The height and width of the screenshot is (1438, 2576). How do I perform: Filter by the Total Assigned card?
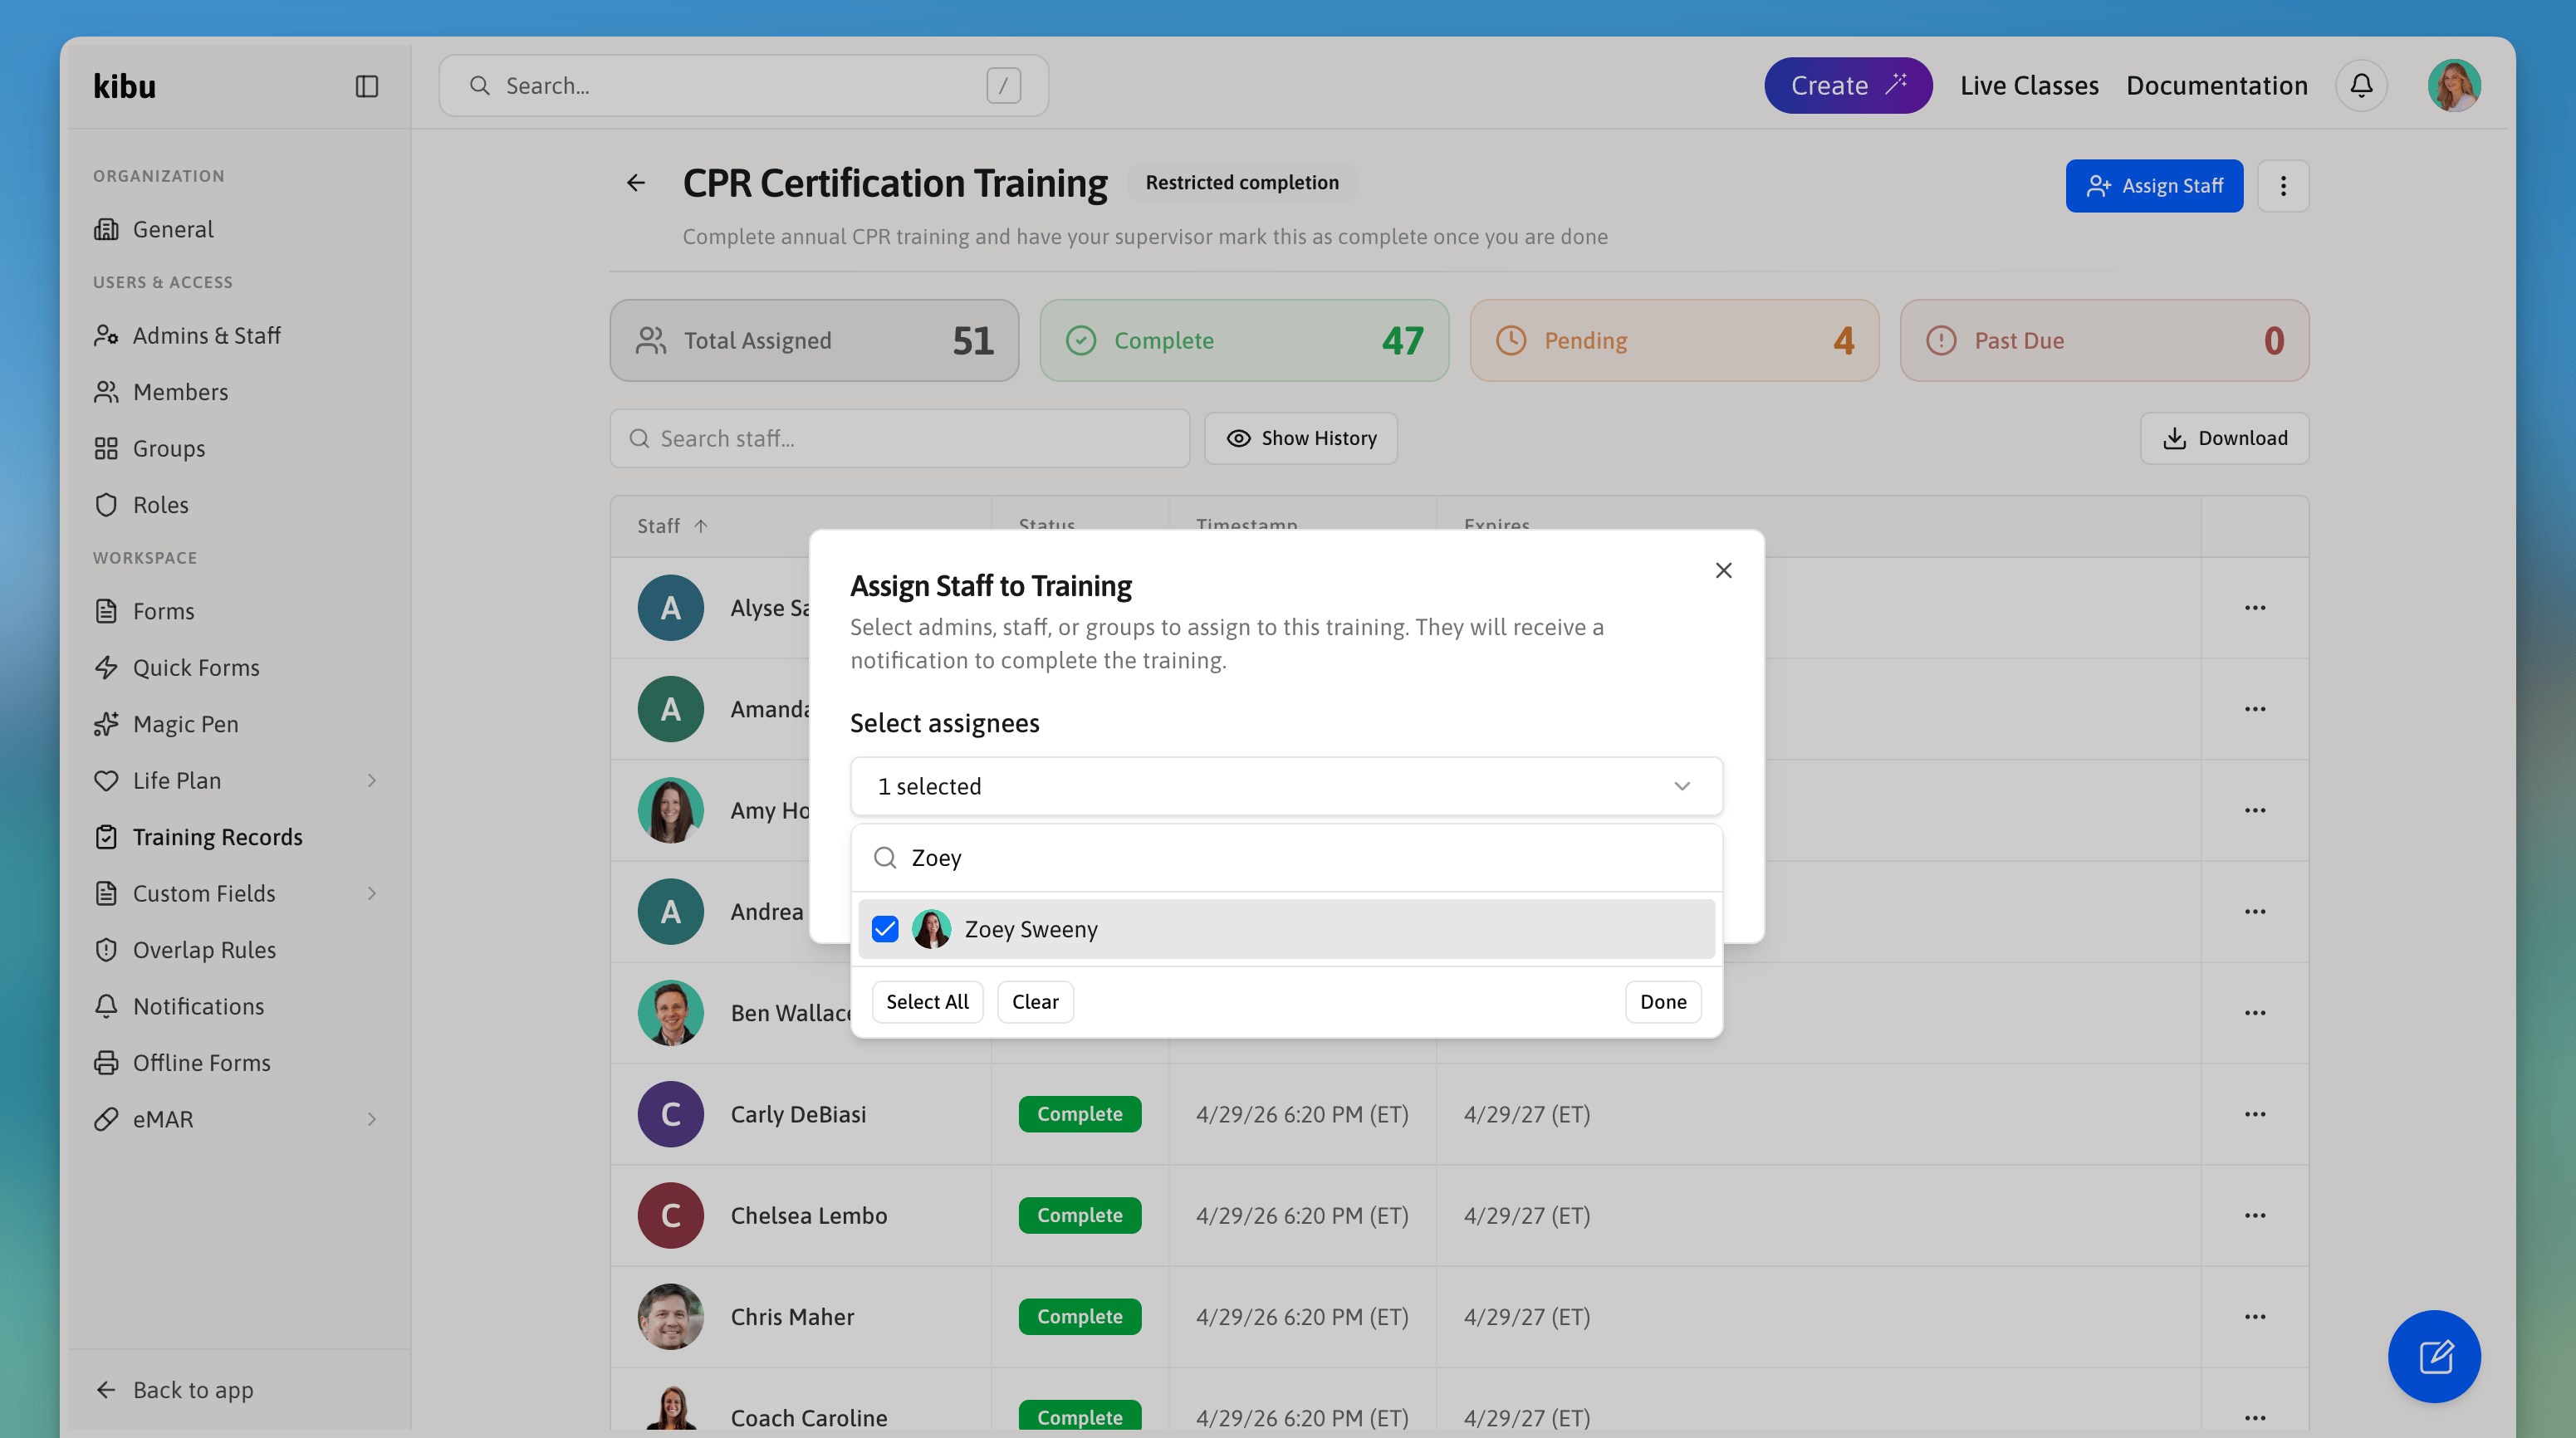[814, 340]
